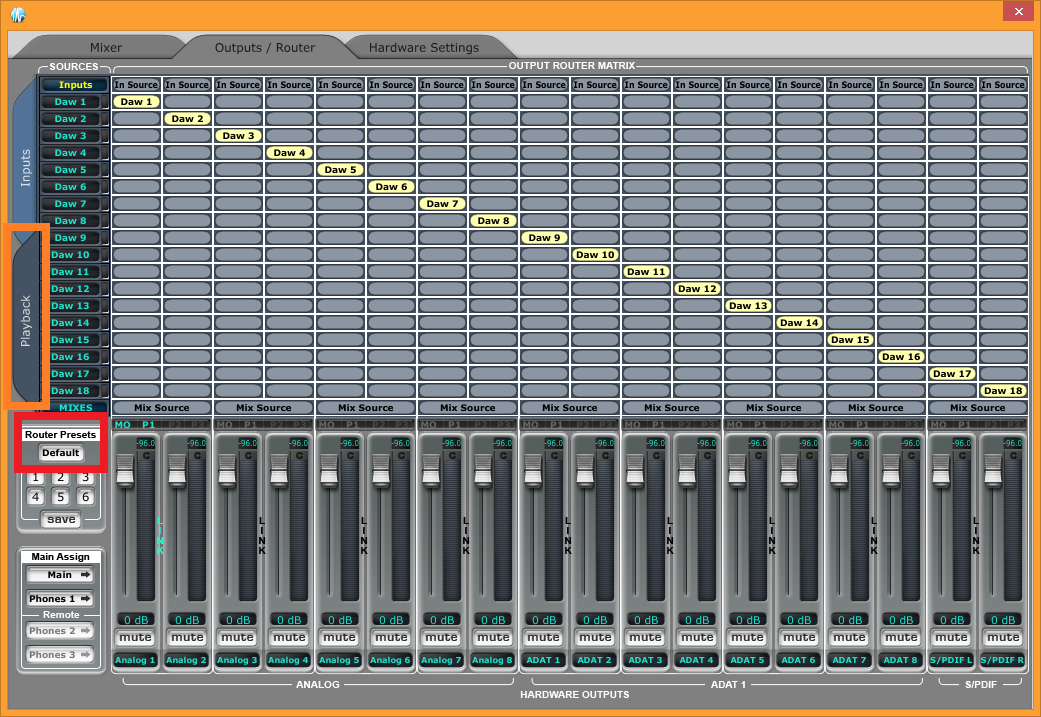Click the ADAT 4 0 dB value field
The image size is (1041, 717).
(x=697, y=619)
